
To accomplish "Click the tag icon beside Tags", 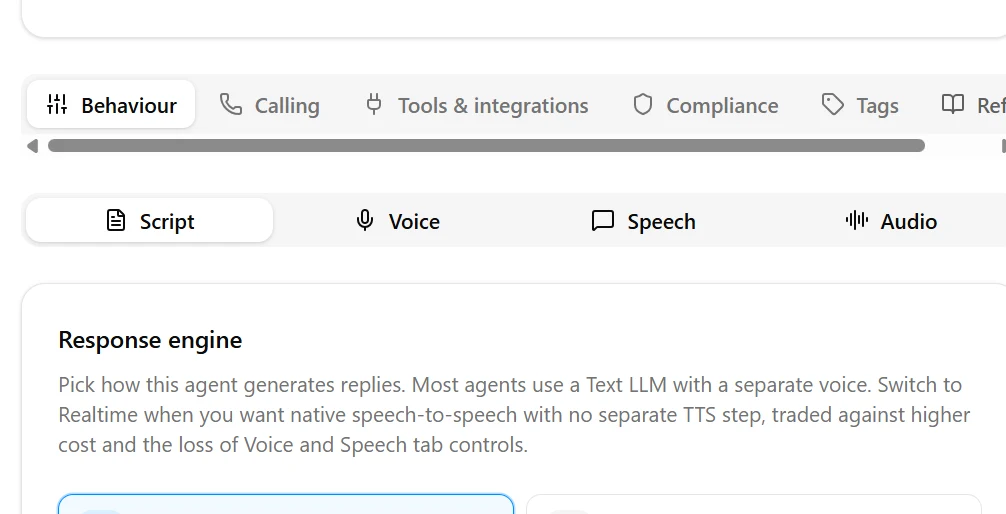I will (833, 105).
